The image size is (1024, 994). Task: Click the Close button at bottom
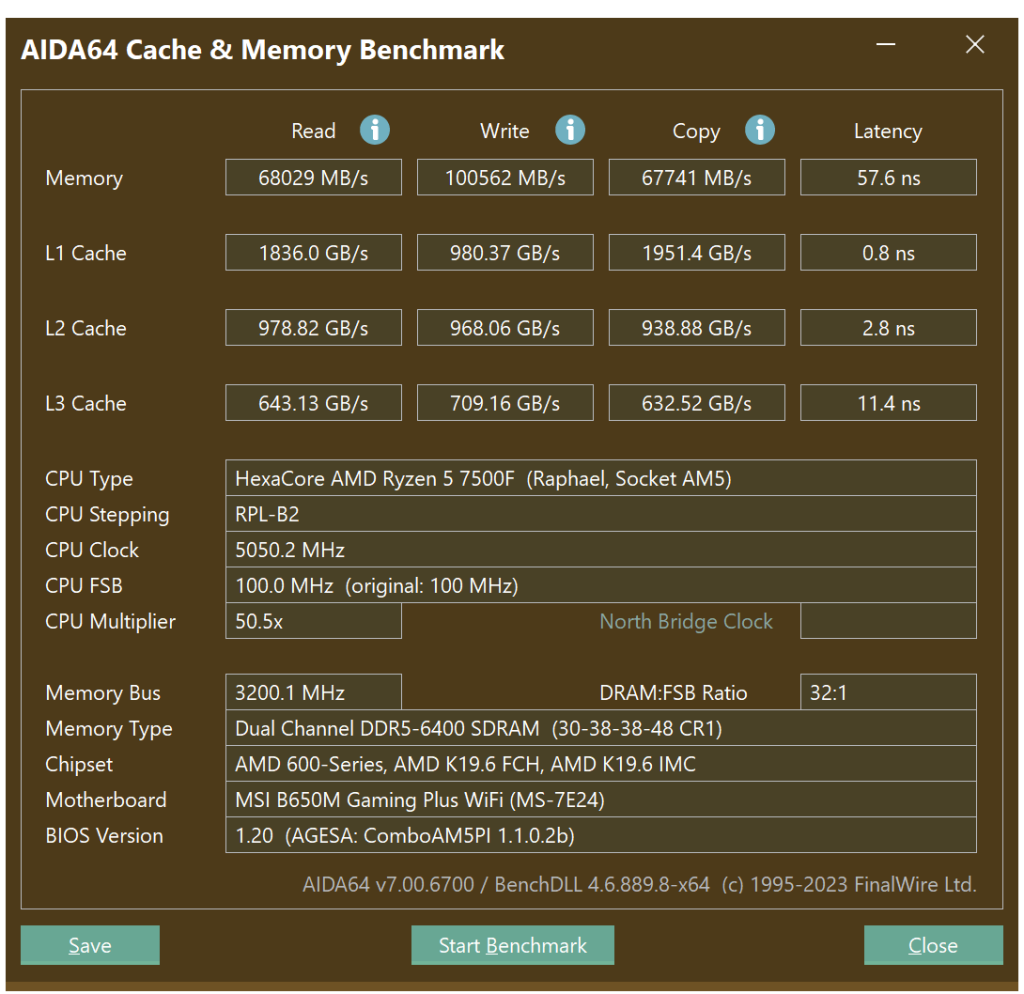932,945
